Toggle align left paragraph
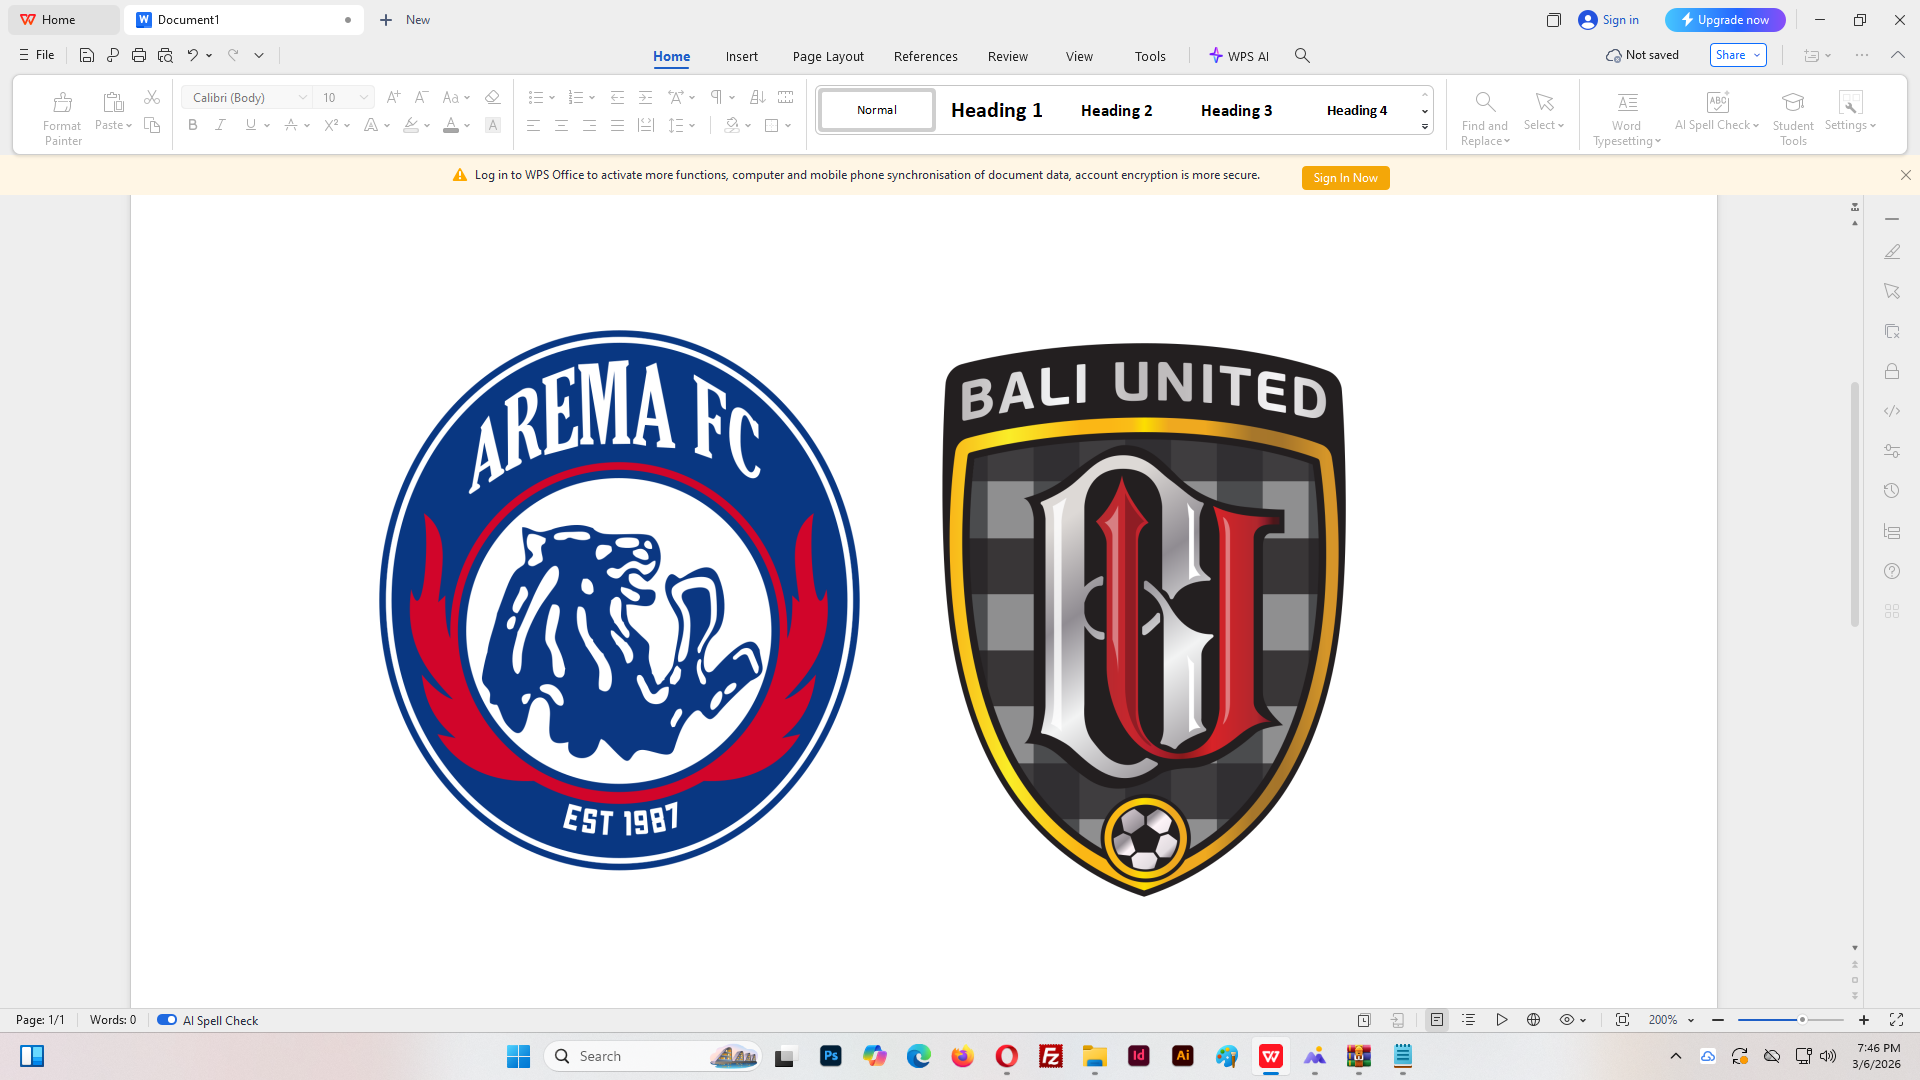Image resolution: width=1920 pixels, height=1080 pixels. [533, 125]
